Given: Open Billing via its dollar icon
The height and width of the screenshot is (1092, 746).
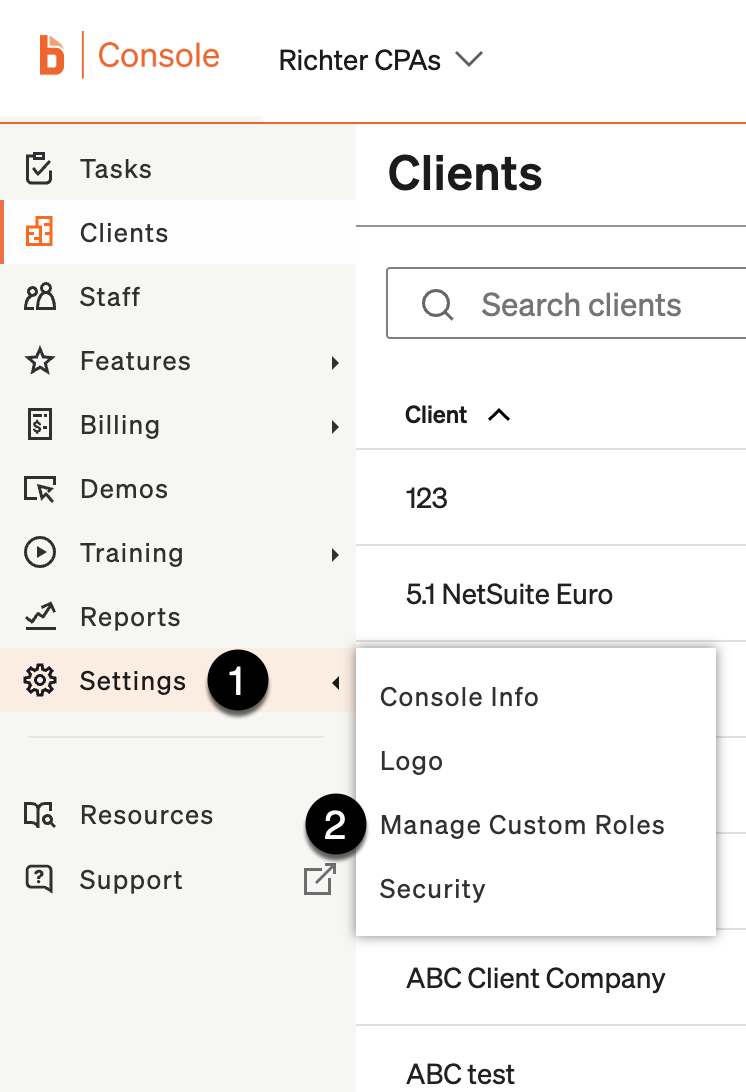Looking at the screenshot, I should 39,425.
